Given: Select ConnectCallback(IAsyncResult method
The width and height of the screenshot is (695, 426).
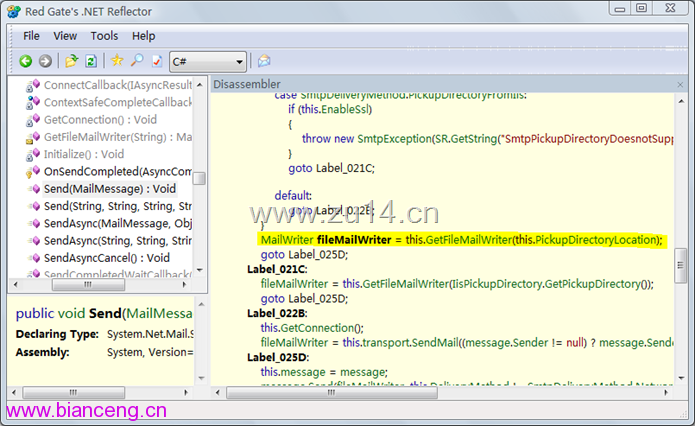Looking at the screenshot, I should tap(118, 85).
